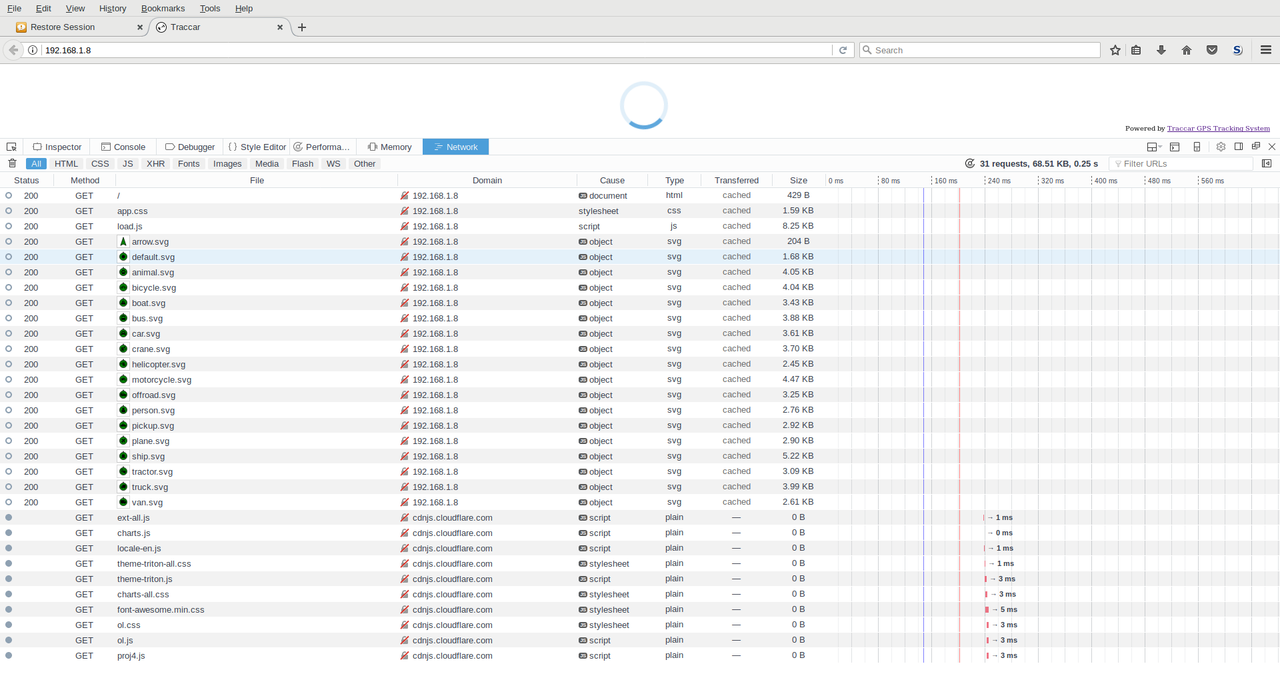Show your bookmarks list
The image size is (1280, 688).
1136,50
